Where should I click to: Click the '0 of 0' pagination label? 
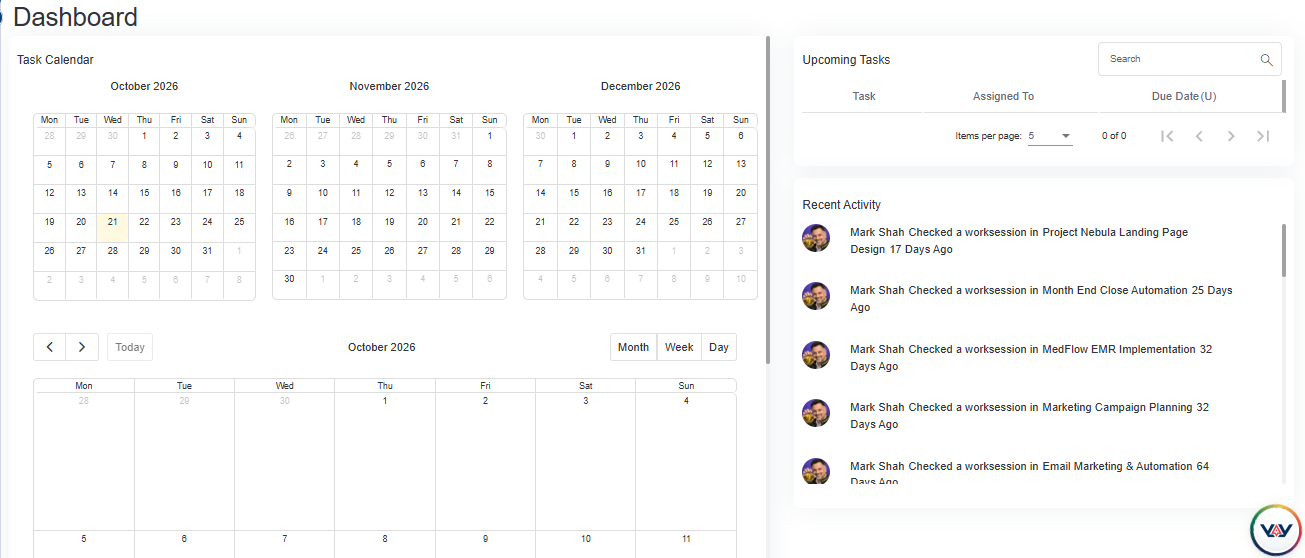click(1114, 136)
